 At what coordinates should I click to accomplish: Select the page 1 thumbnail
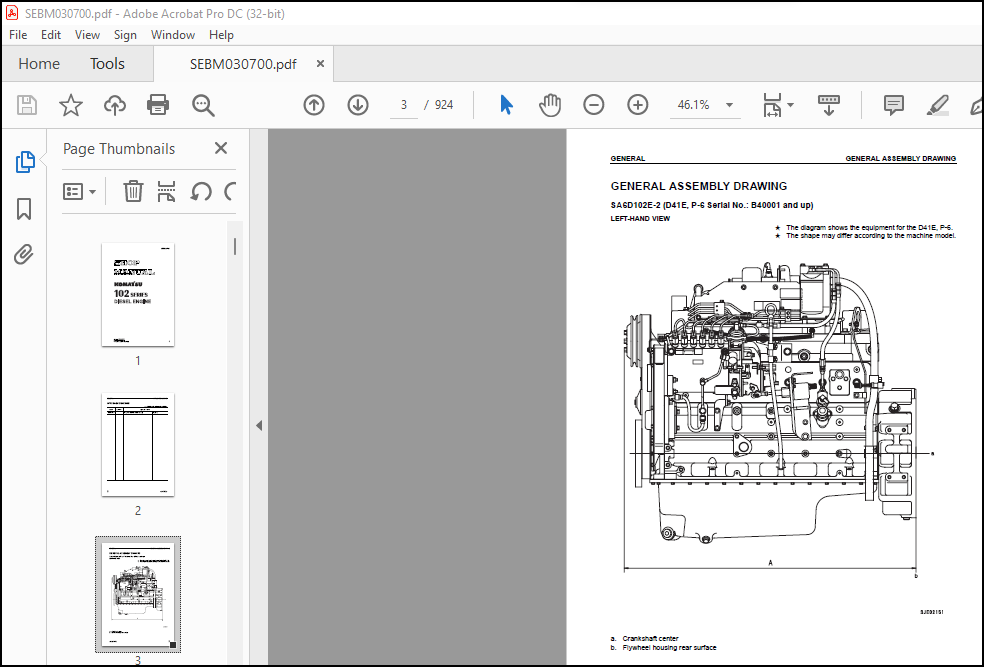[138, 295]
